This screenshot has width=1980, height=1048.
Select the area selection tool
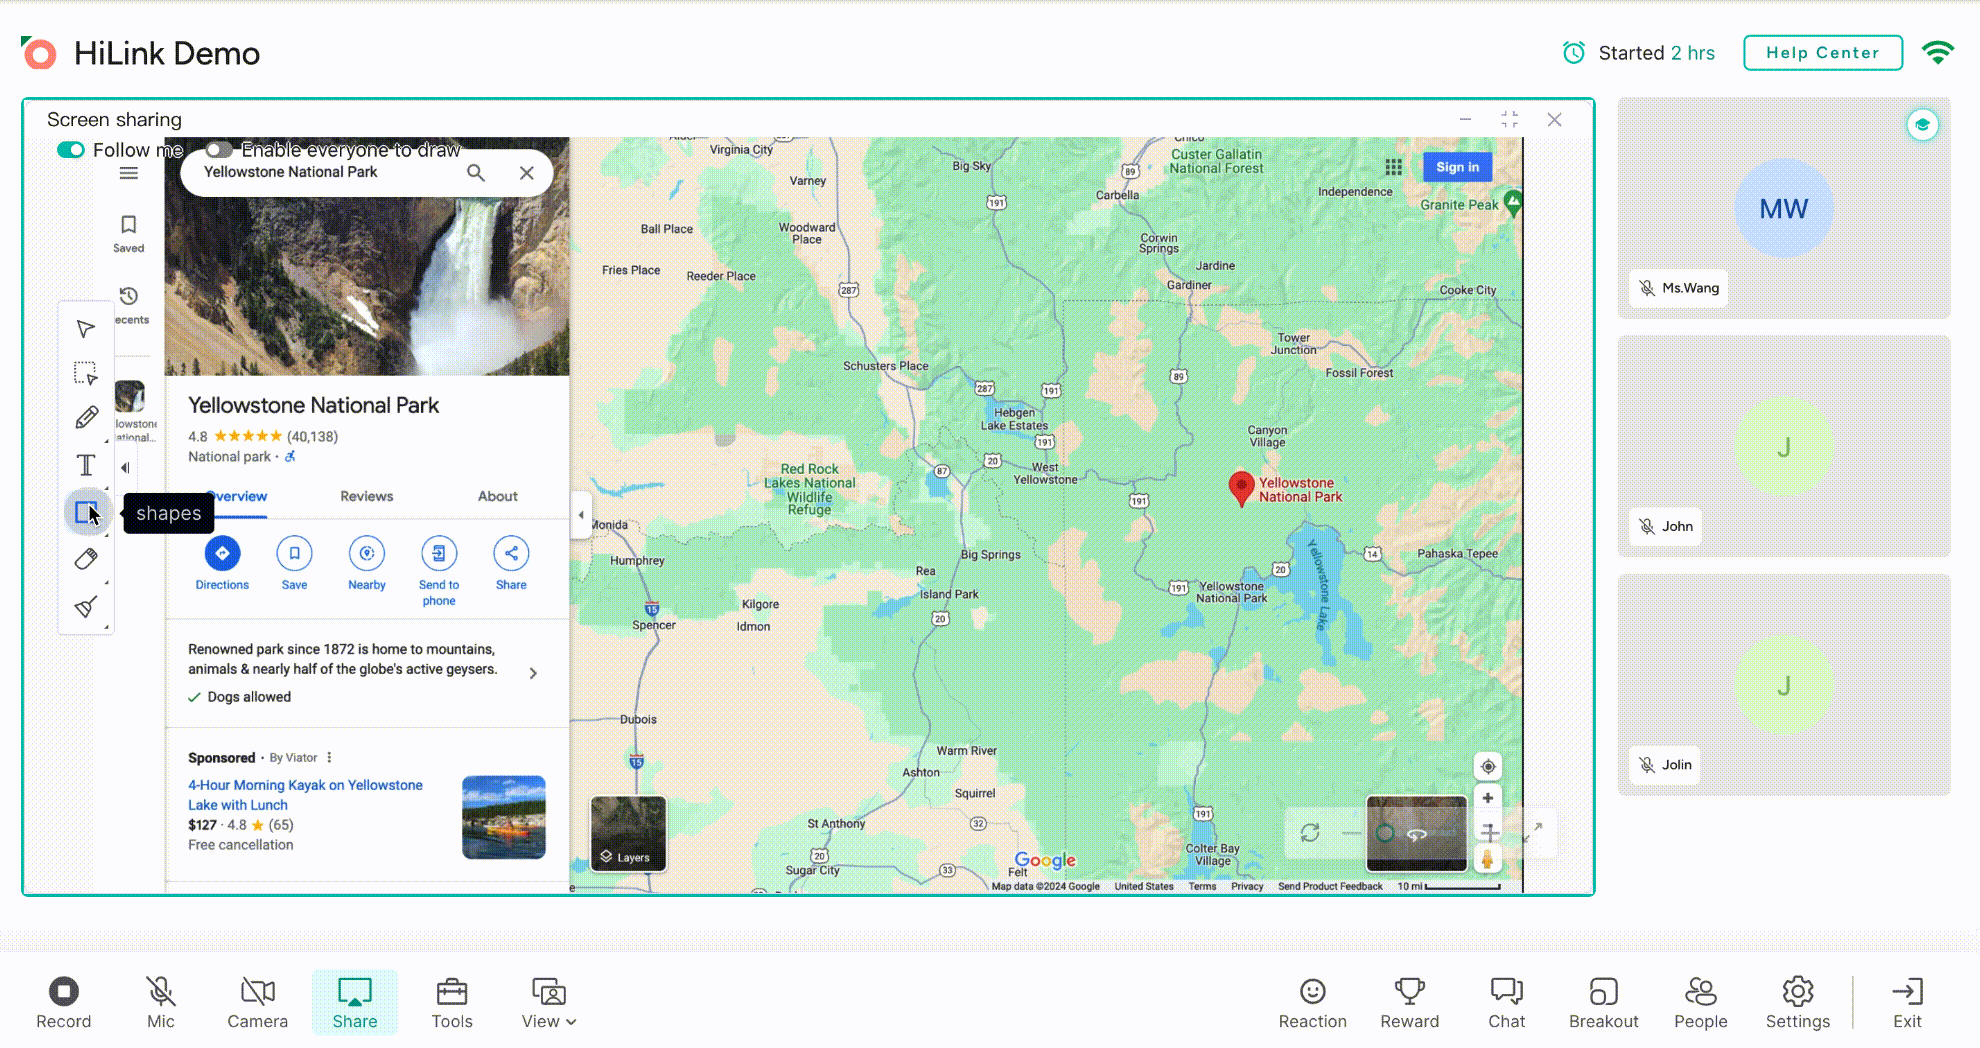86,373
